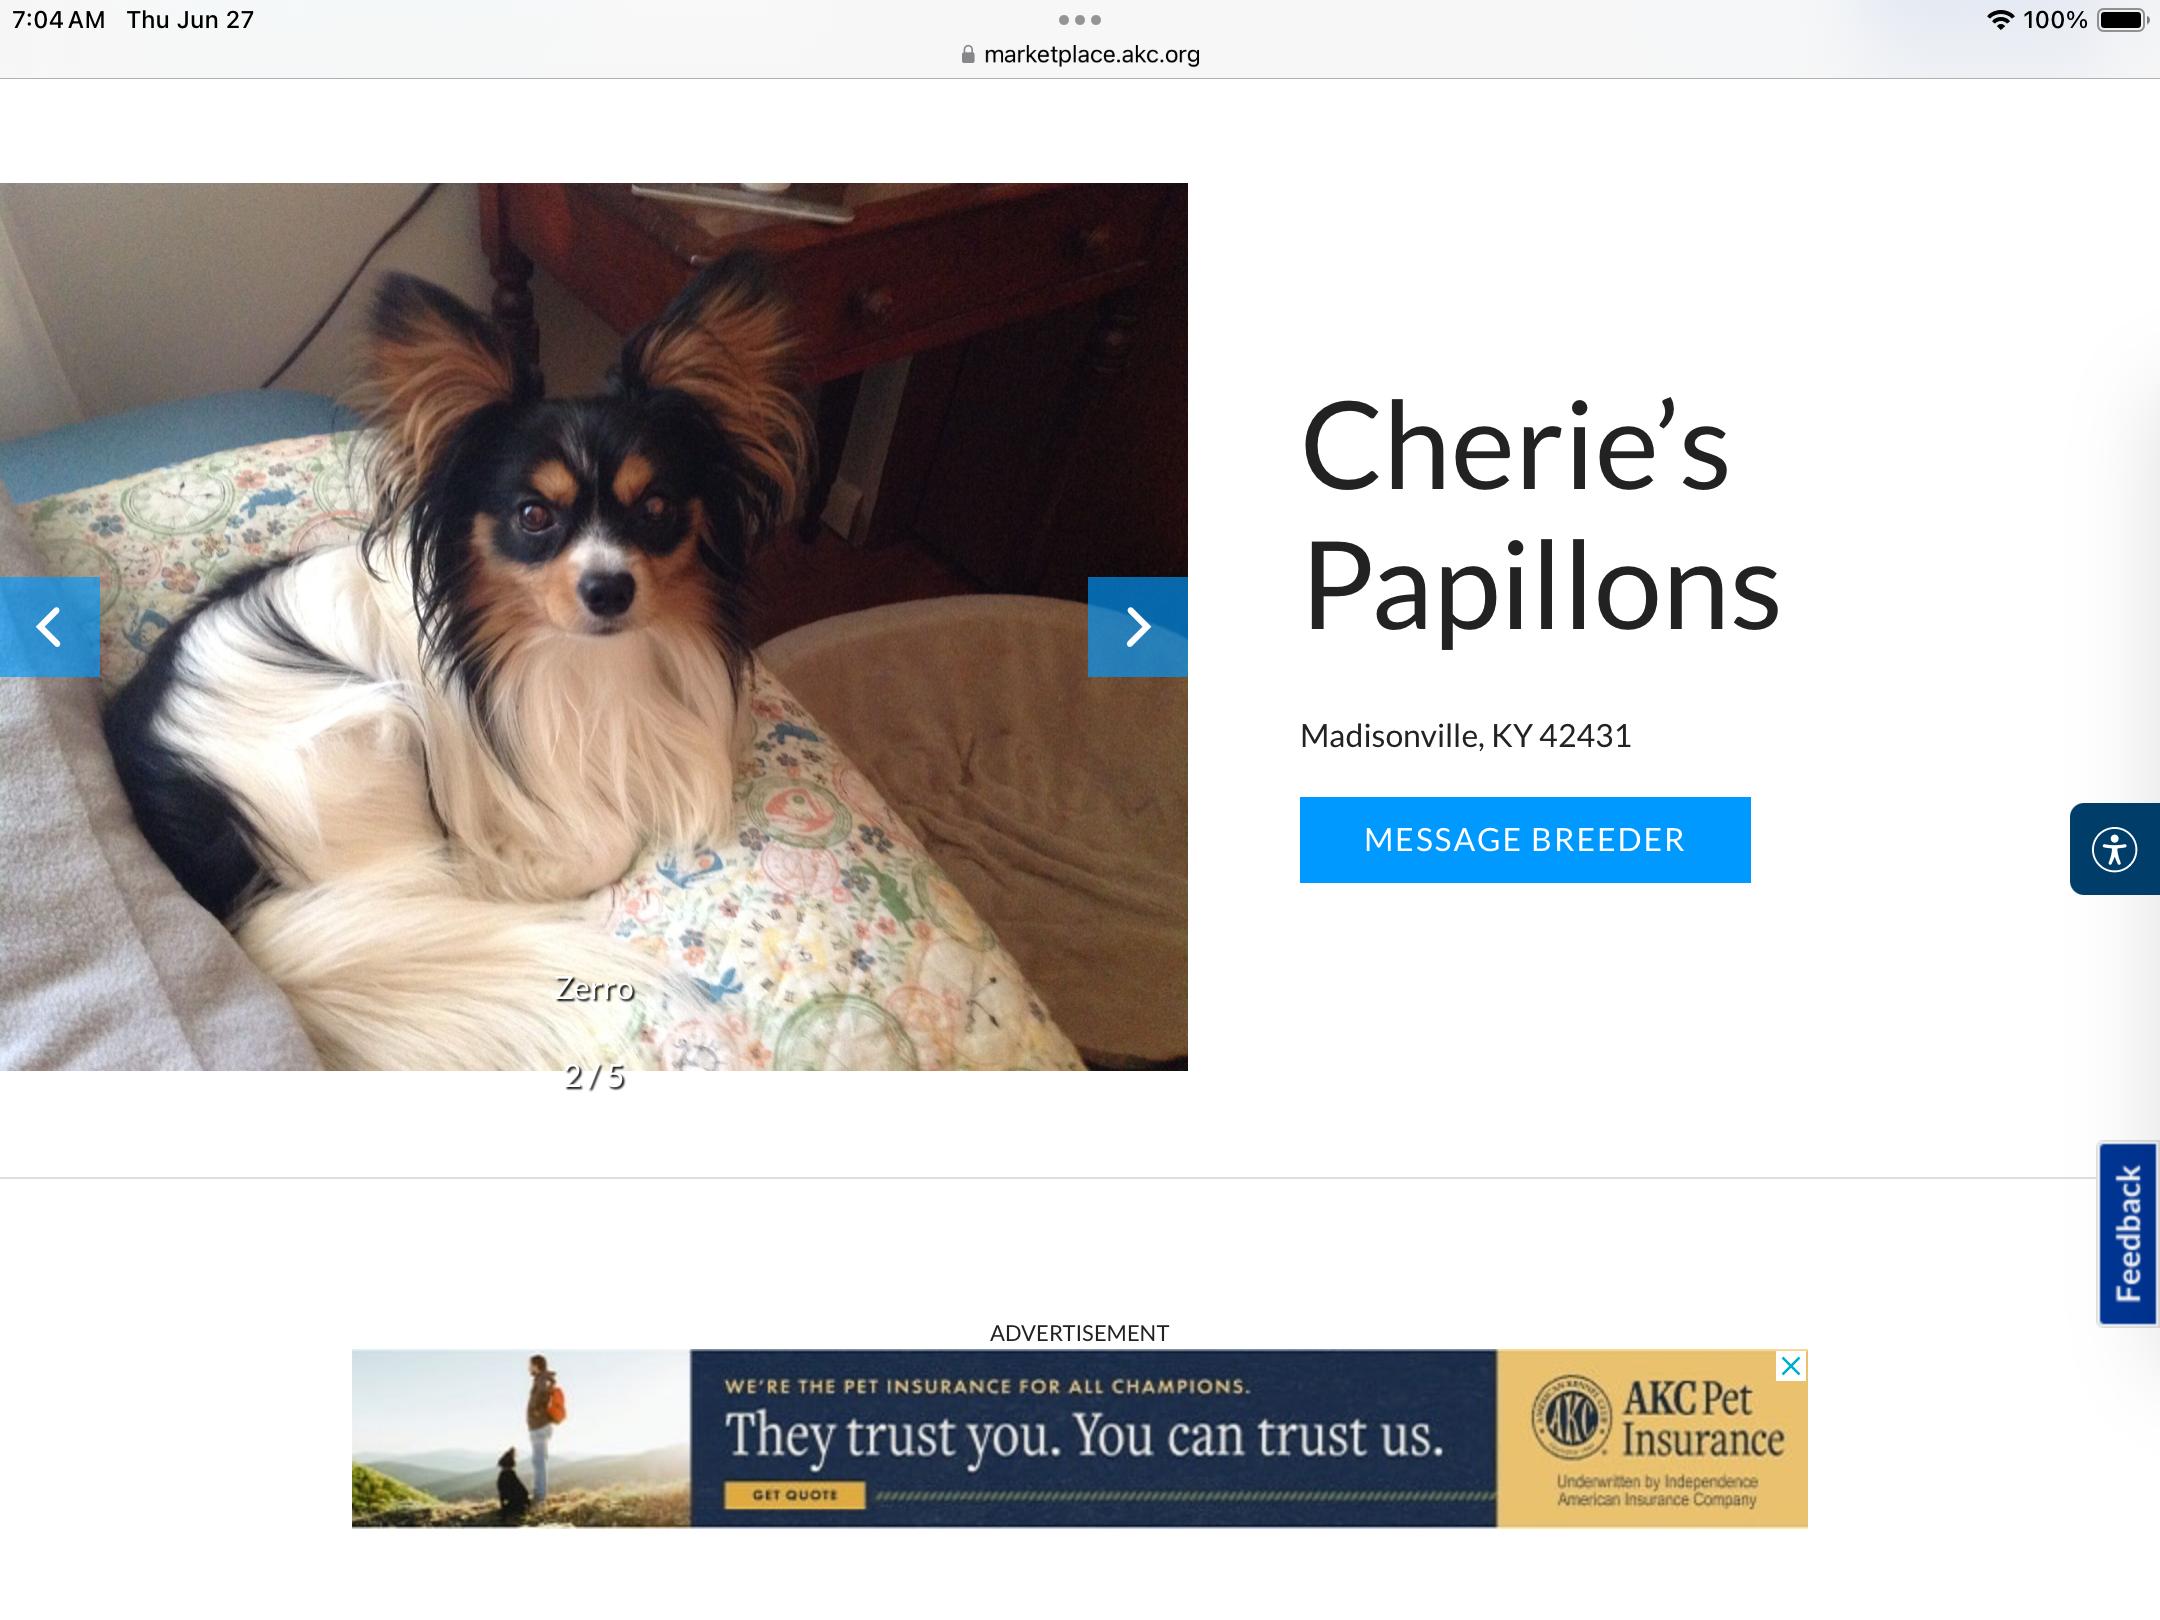Image resolution: width=2160 pixels, height=1620 pixels.
Task: Close the AKC Pet Insurance ad
Action: (x=1791, y=1366)
